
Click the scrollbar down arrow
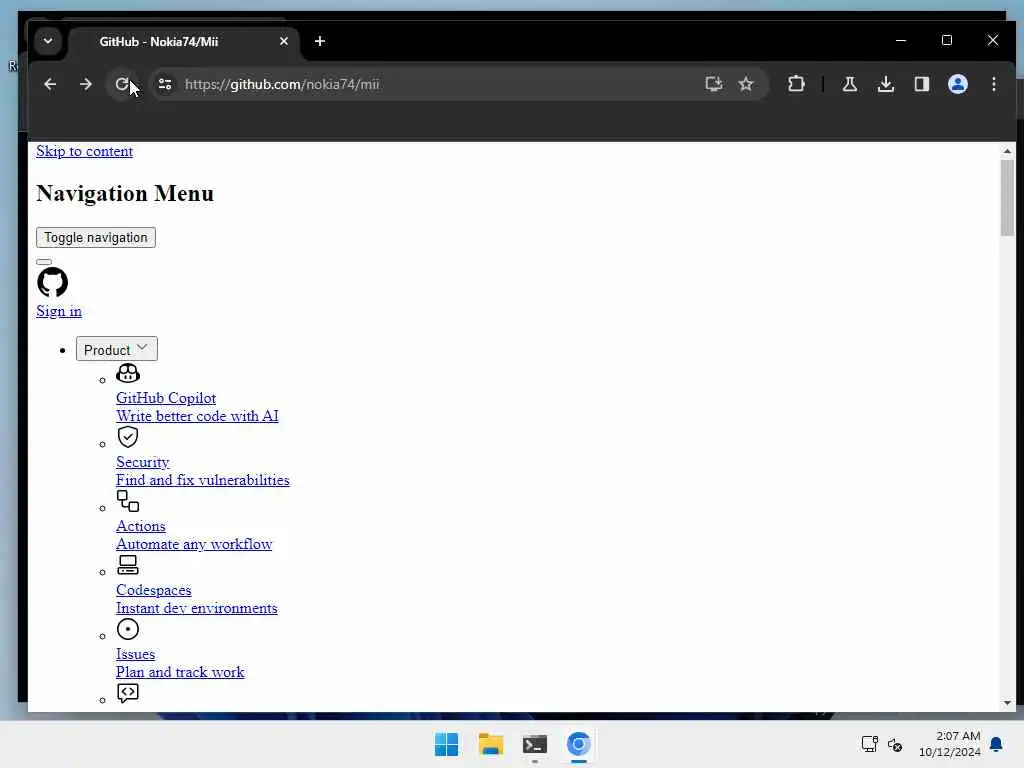pyautogui.click(x=1007, y=703)
